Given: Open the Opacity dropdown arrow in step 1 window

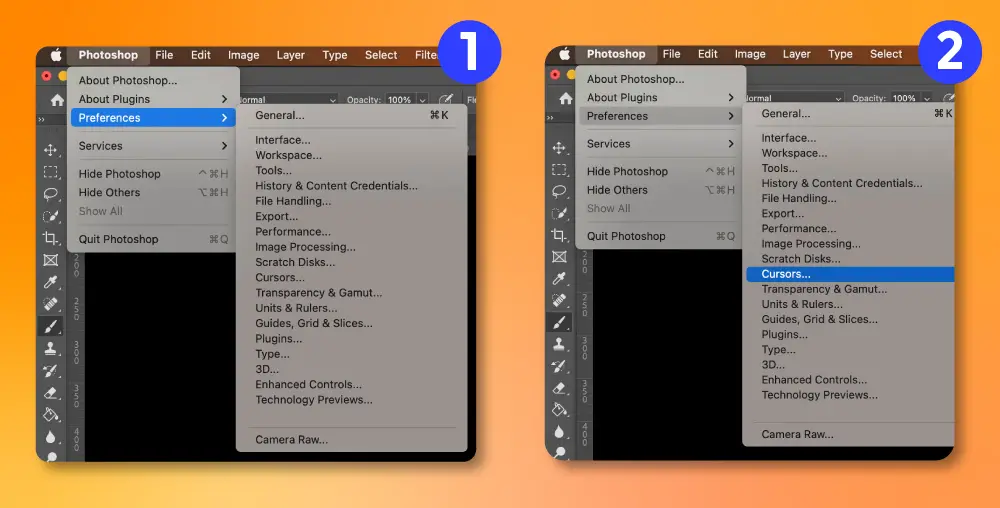Looking at the screenshot, I should click(422, 100).
